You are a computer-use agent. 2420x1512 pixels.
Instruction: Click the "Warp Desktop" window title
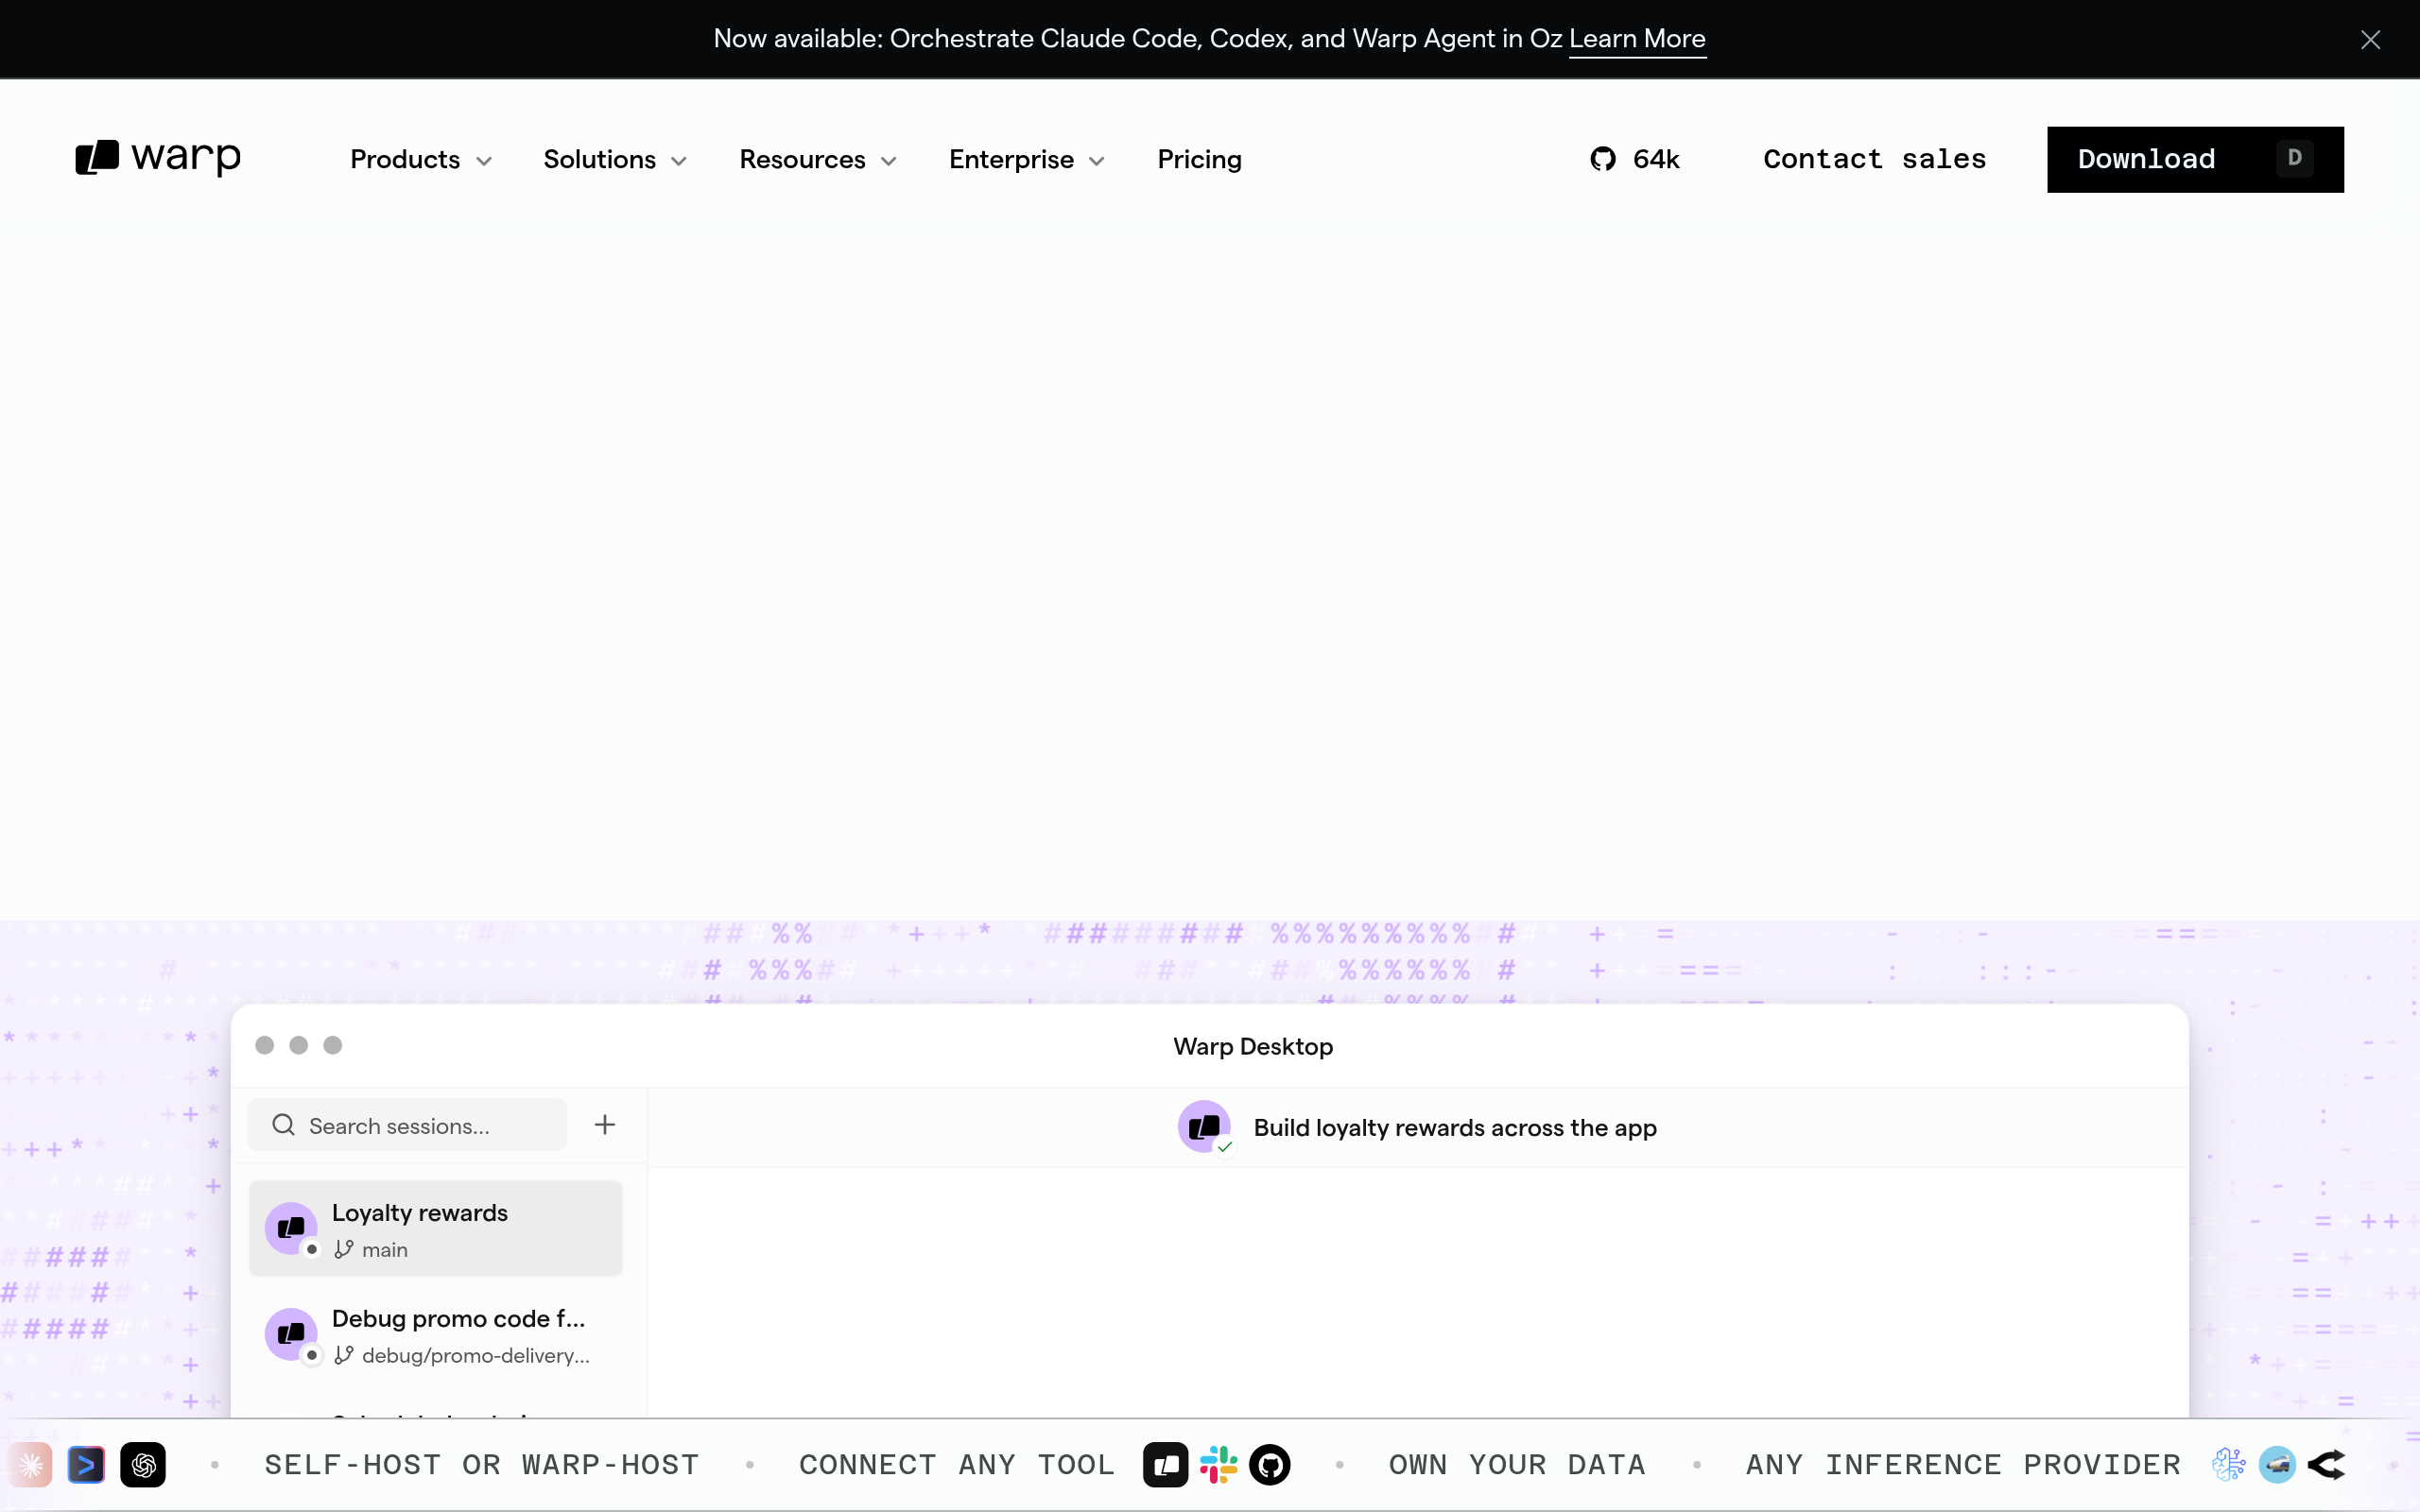tap(1253, 1046)
